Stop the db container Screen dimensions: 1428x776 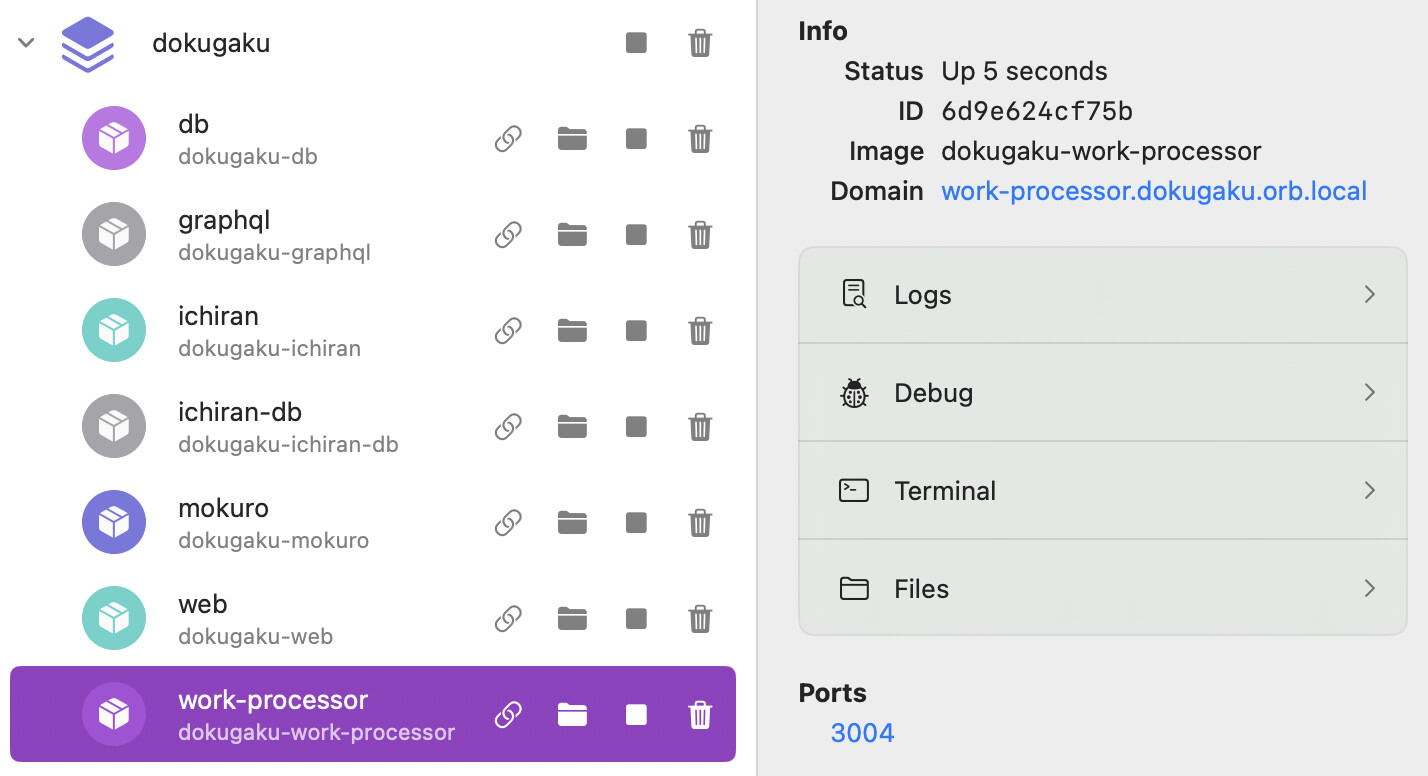coord(636,139)
